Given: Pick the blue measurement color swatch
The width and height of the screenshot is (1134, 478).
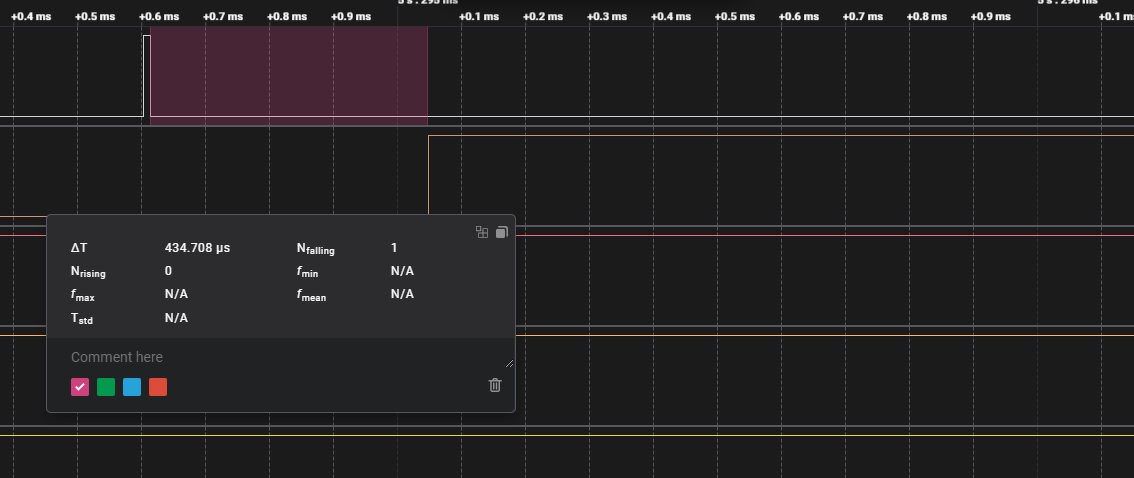Looking at the screenshot, I should pos(132,387).
